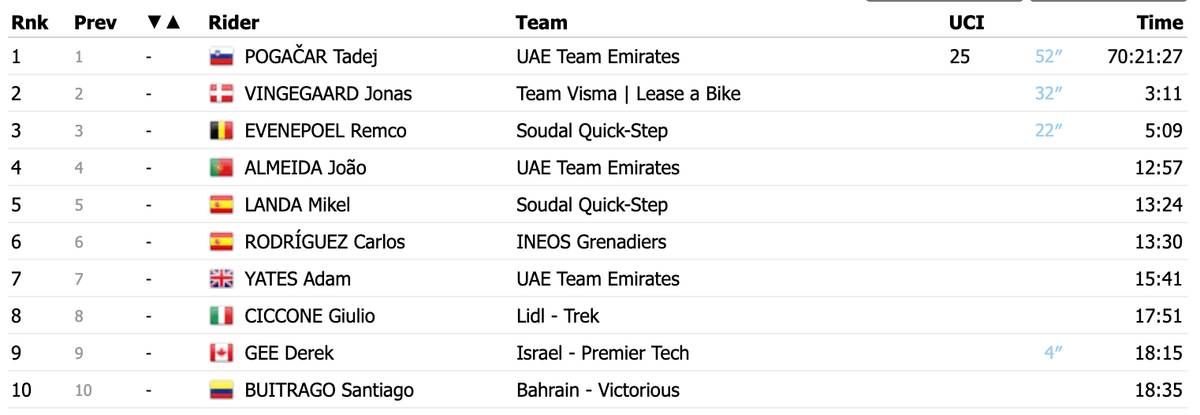Screen dimensions: 1200x415
Task: Click the Canadian flag beside Gee Derek
Action: pyautogui.click(x=220, y=353)
